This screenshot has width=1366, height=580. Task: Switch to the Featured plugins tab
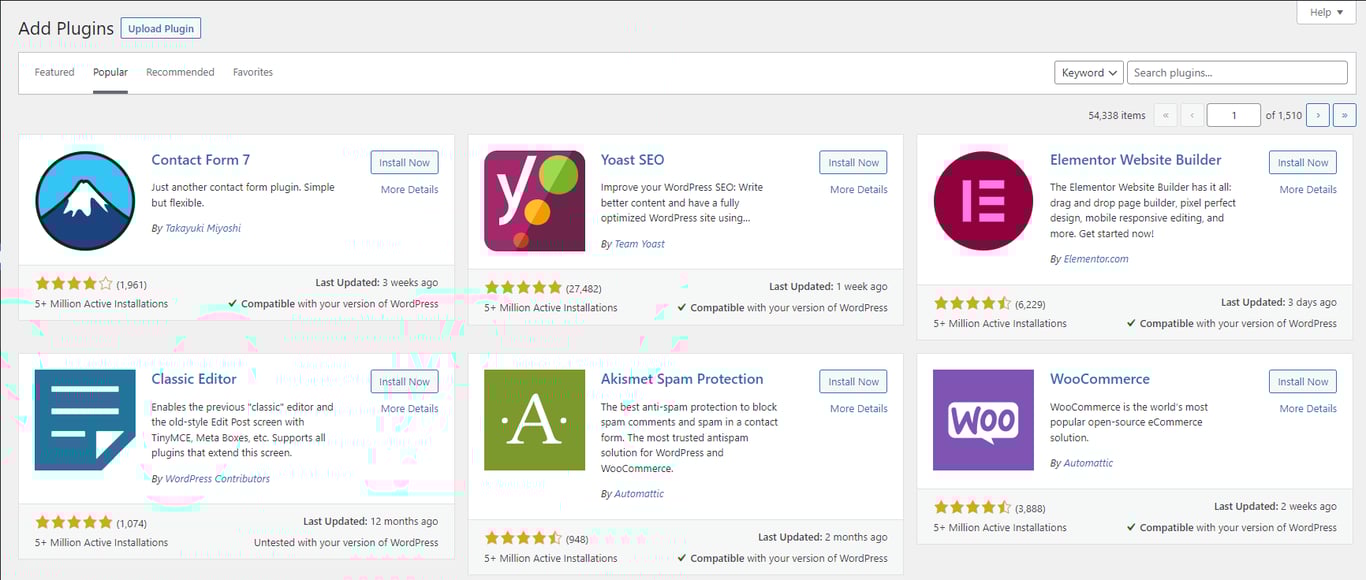click(x=54, y=71)
